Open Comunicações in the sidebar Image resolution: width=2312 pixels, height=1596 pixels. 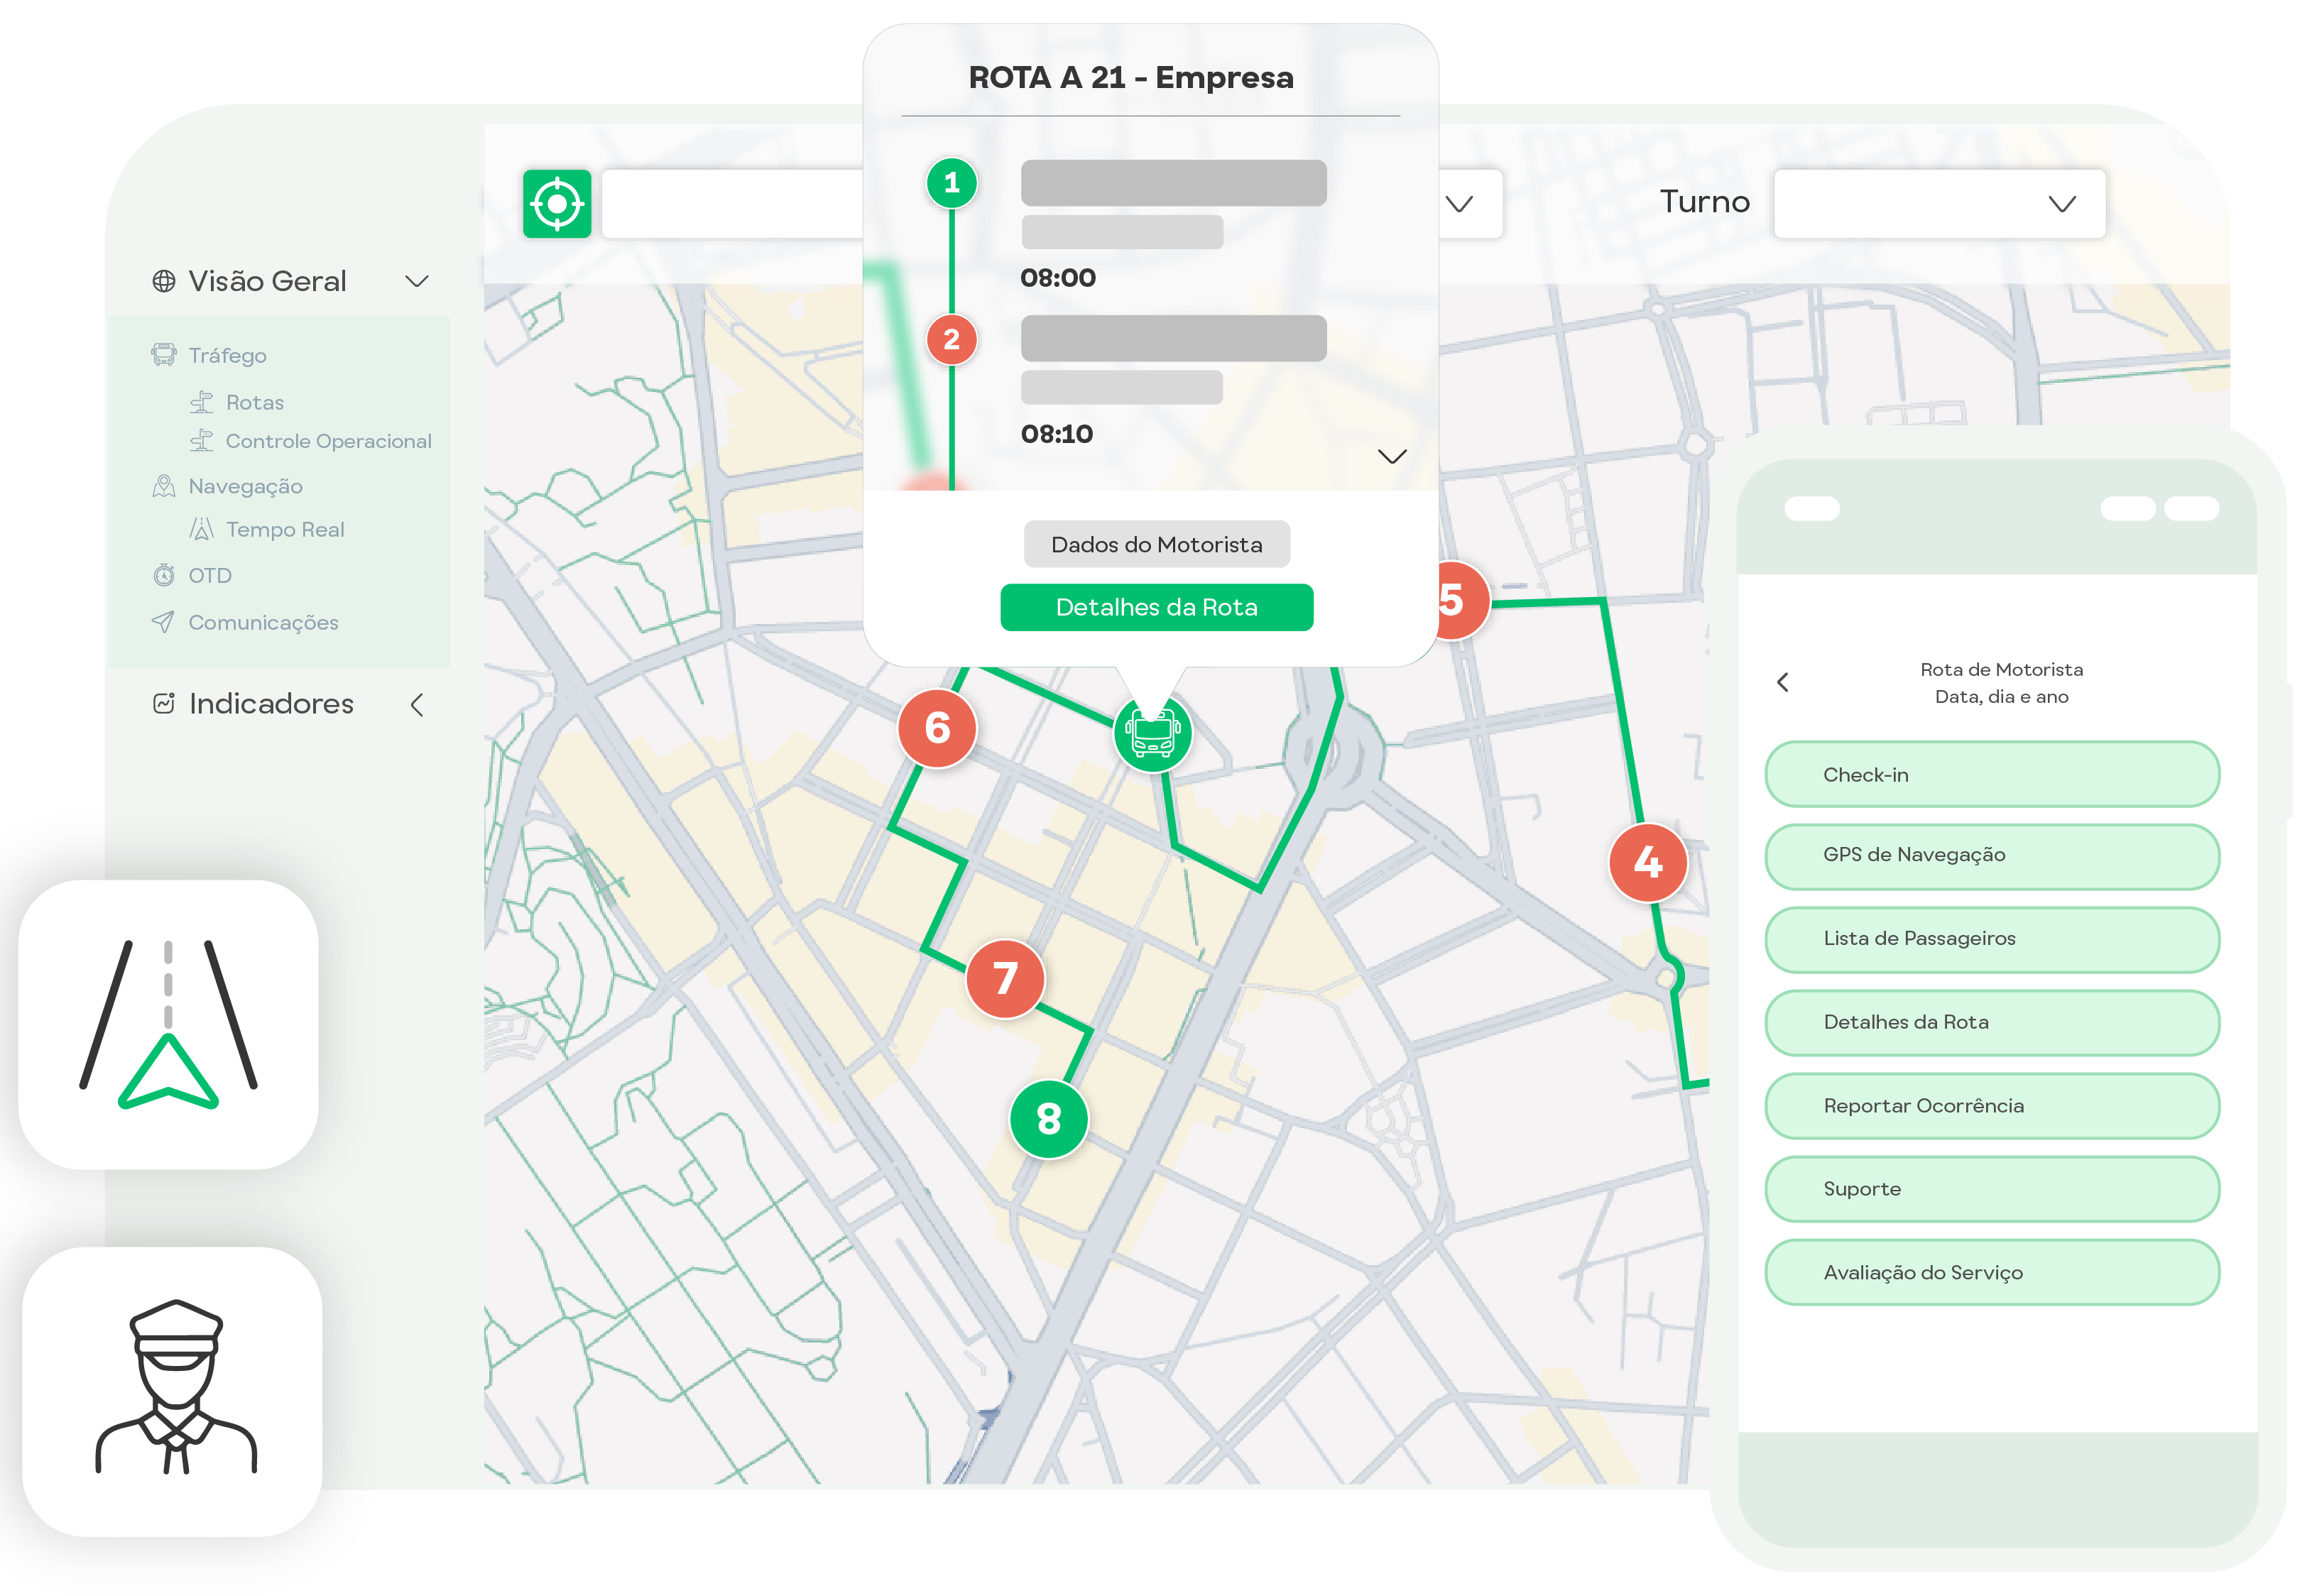[263, 622]
